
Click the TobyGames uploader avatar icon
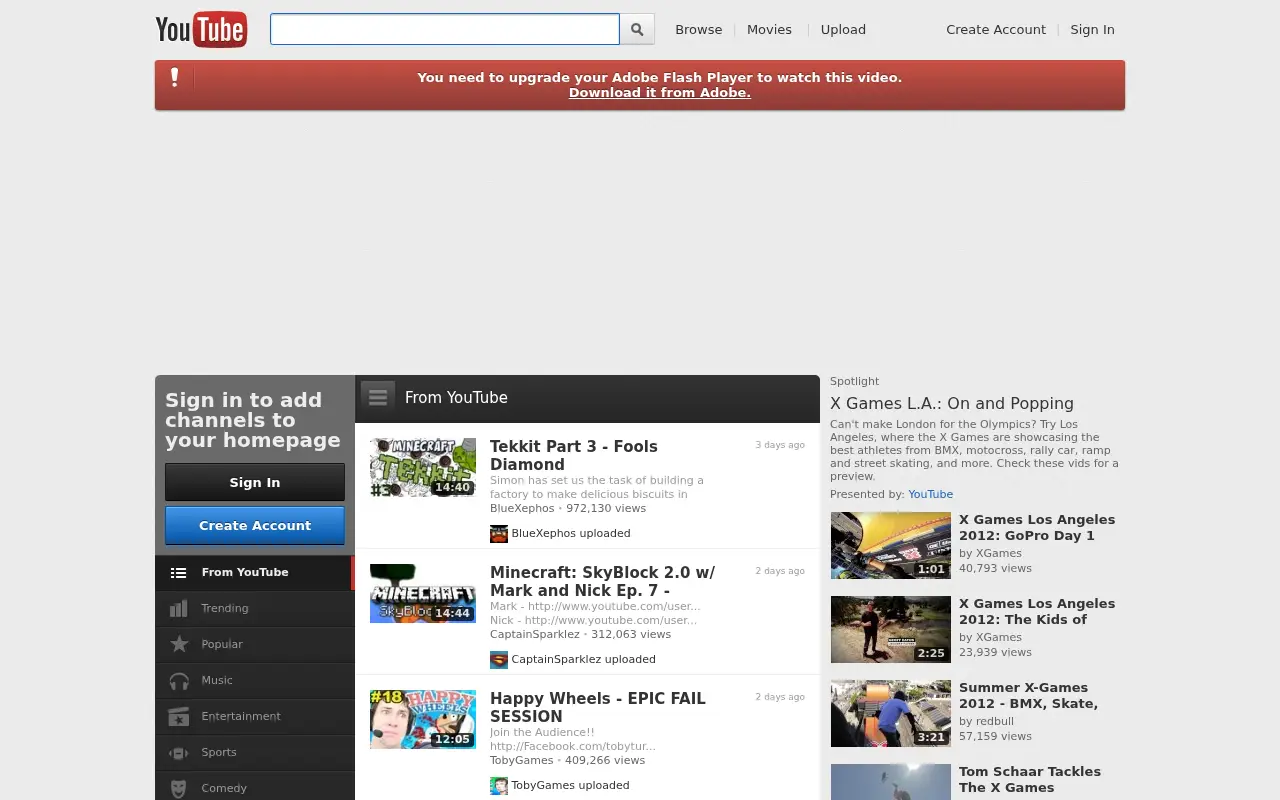pos(499,786)
